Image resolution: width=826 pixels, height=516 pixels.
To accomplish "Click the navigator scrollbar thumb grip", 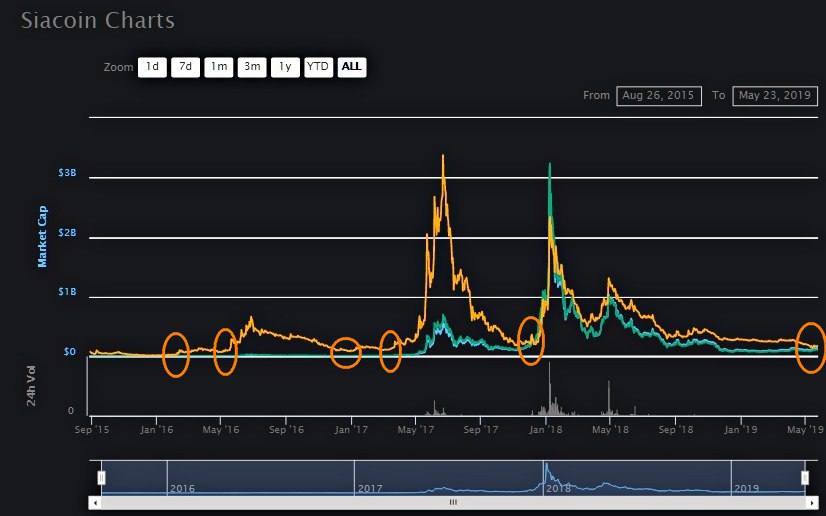I will tap(453, 503).
